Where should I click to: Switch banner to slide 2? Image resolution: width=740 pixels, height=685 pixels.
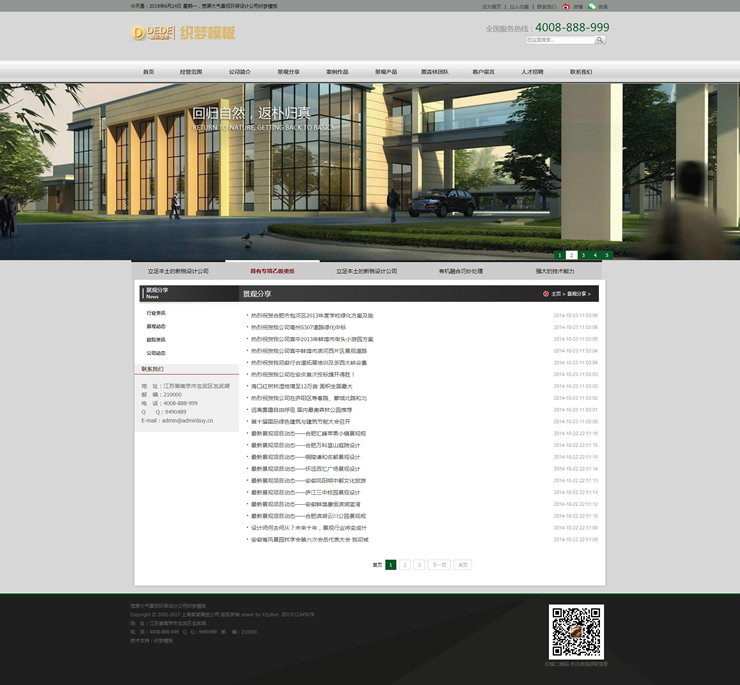(x=571, y=255)
